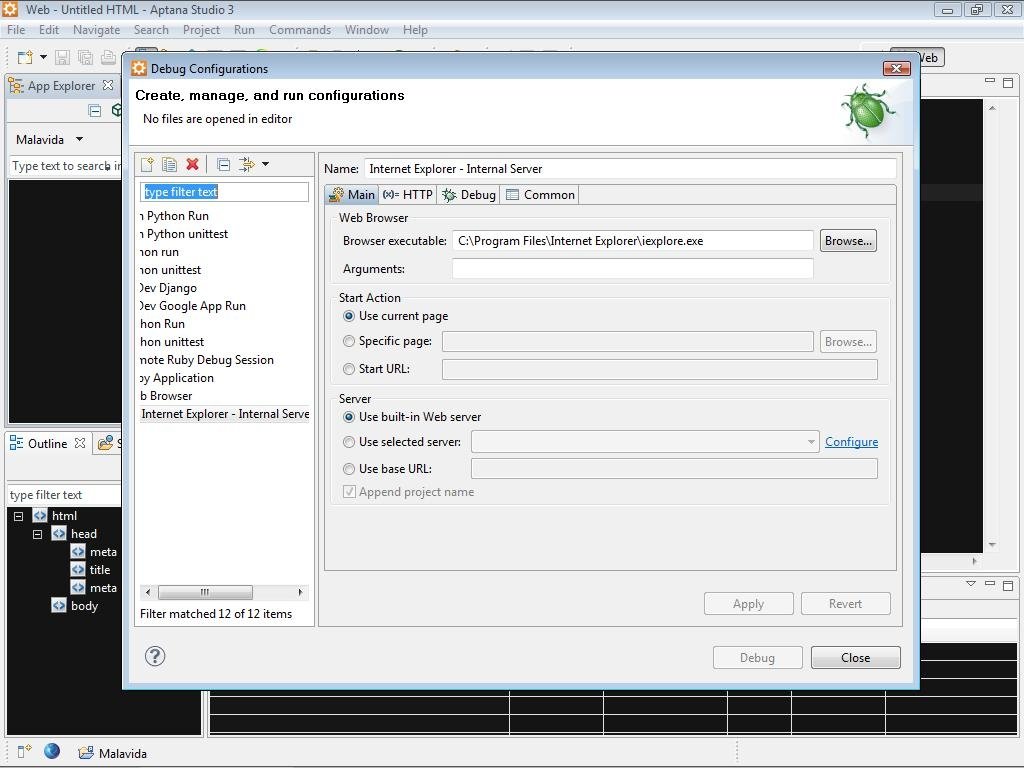Open the New wizard dropdown arrow
Image resolution: width=1024 pixels, height=768 pixels.
(x=43, y=57)
